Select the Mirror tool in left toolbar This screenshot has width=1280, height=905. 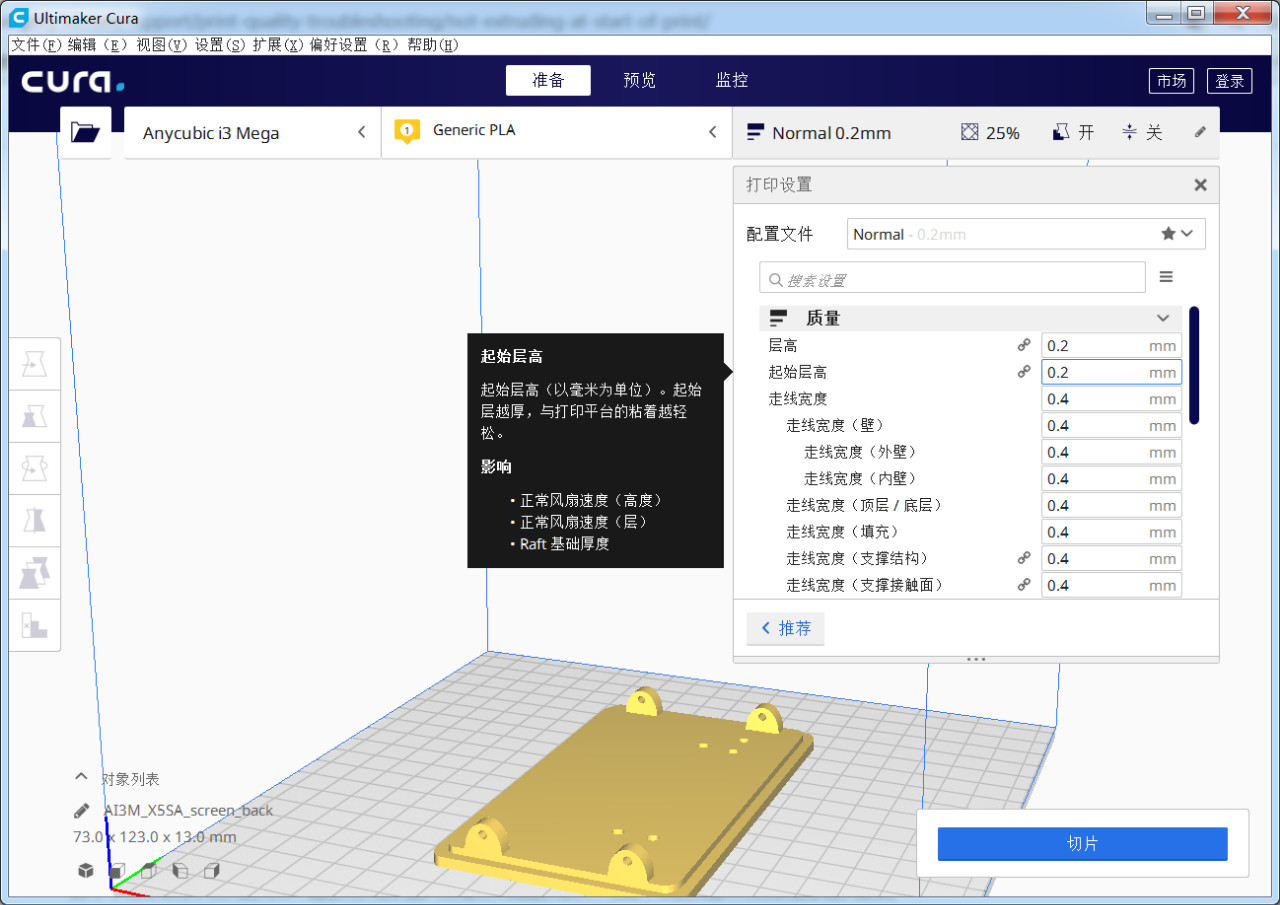pos(35,520)
